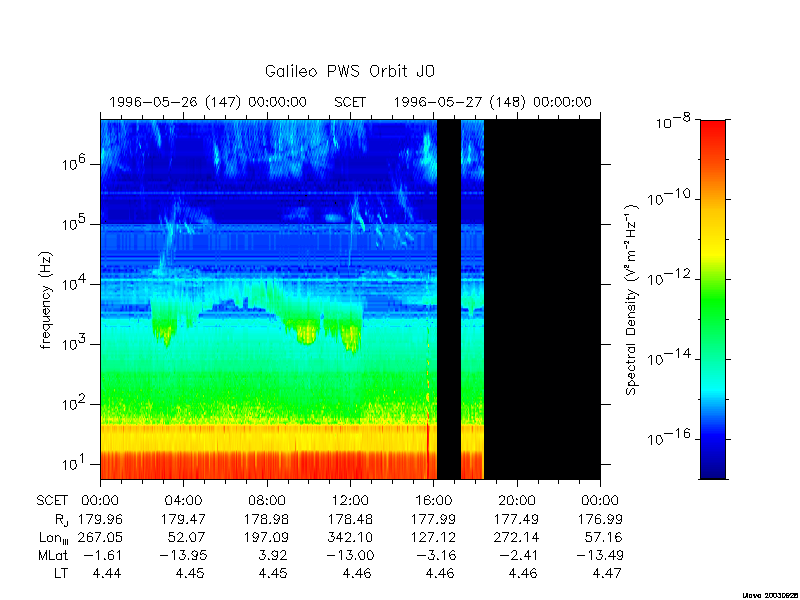Screen dimensions: 800x600
Task: Click the 04:00 time axis label
Action: [x=184, y=501]
